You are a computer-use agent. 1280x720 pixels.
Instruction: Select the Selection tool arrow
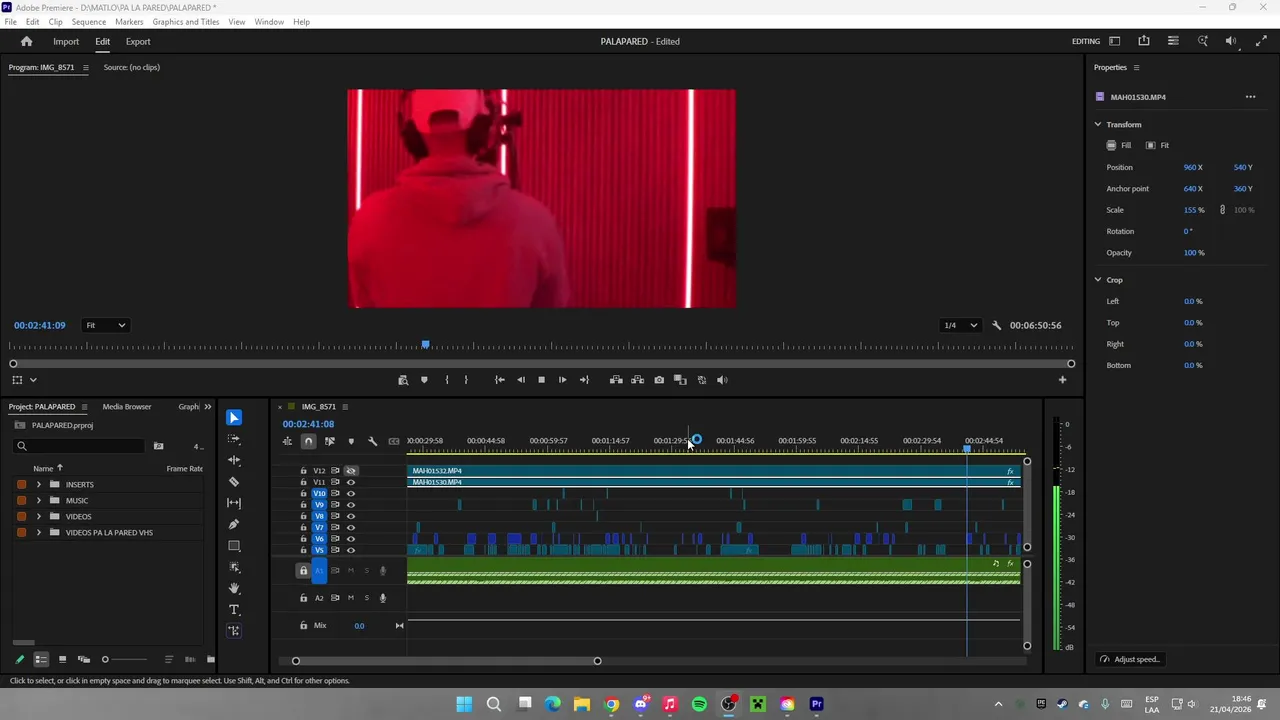[x=234, y=418]
